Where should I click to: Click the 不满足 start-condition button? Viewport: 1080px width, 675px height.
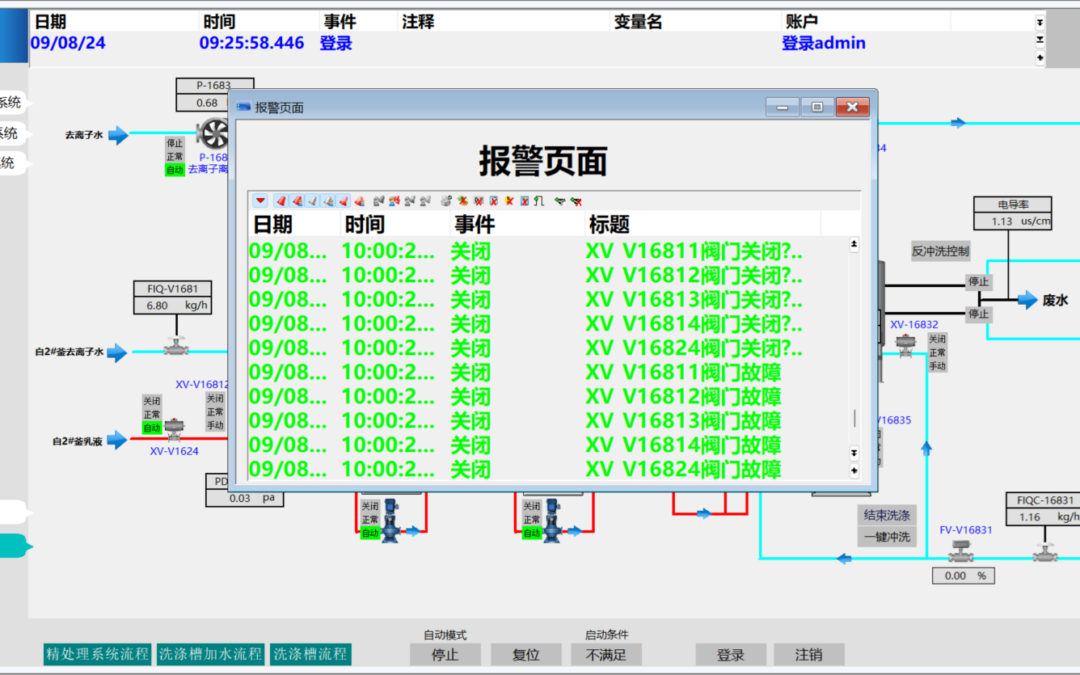pos(606,654)
